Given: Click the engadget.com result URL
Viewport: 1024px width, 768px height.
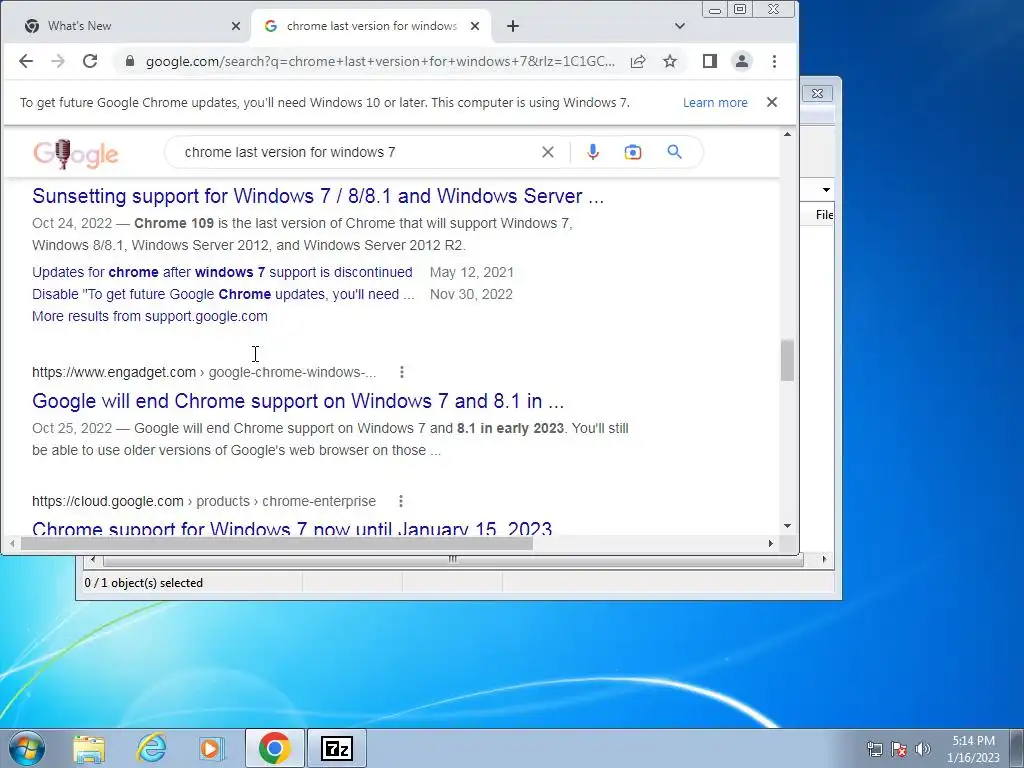Looking at the screenshot, I should coord(204,372).
